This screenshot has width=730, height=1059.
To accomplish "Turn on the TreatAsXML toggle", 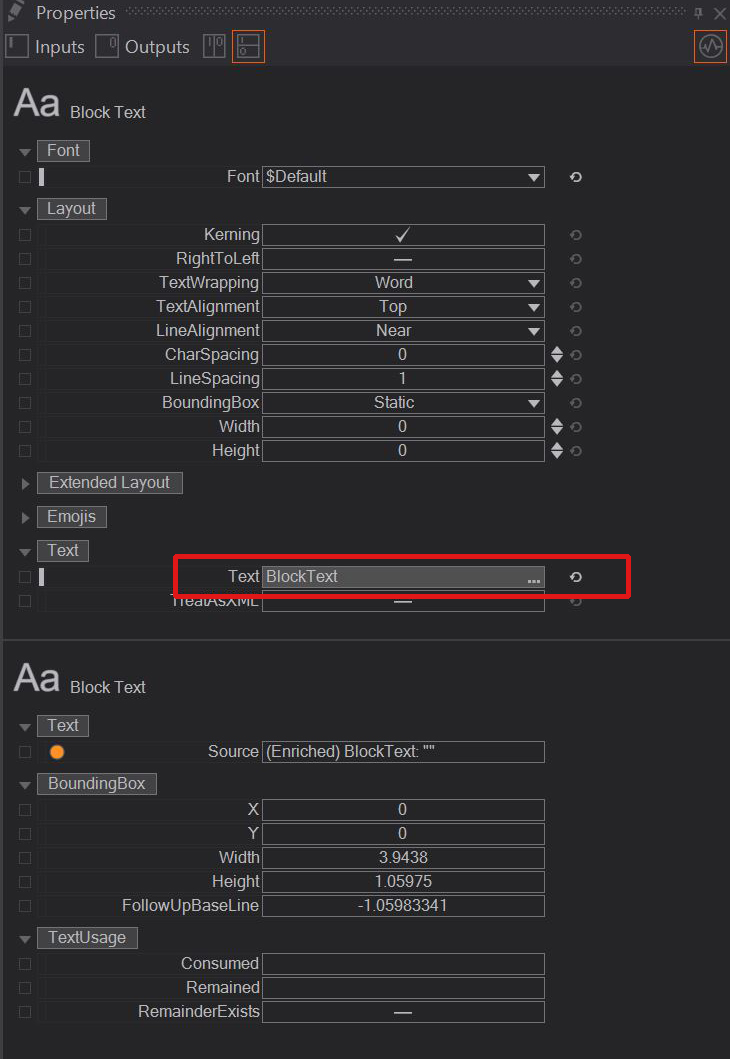I will pos(403,601).
